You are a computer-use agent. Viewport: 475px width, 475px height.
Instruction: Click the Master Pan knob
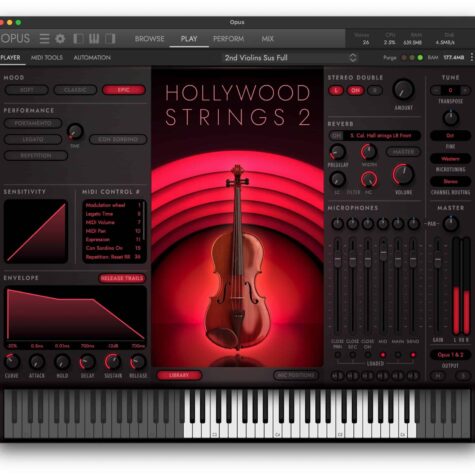pyautogui.click(x=451, y=224)
